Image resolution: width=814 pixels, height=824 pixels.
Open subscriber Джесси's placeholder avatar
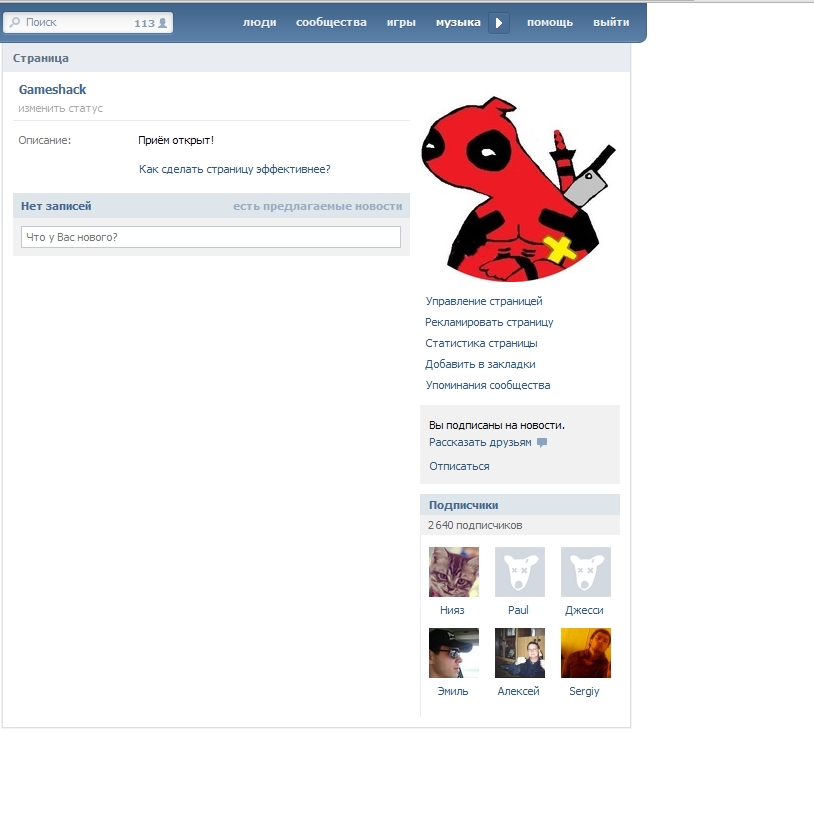point(585,572)
